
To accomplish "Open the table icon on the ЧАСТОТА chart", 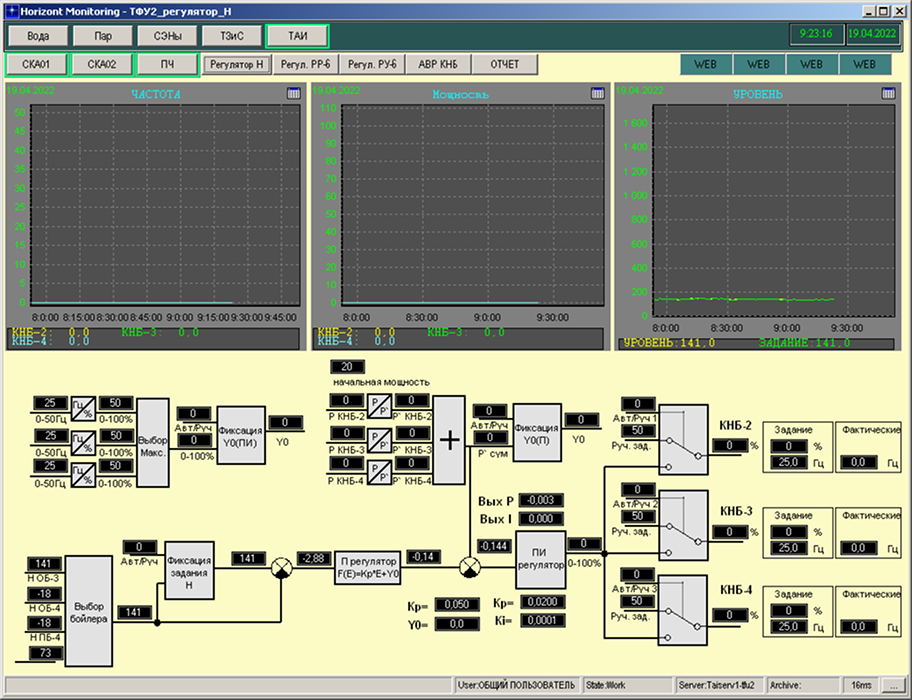I will [x=293, y=93].
